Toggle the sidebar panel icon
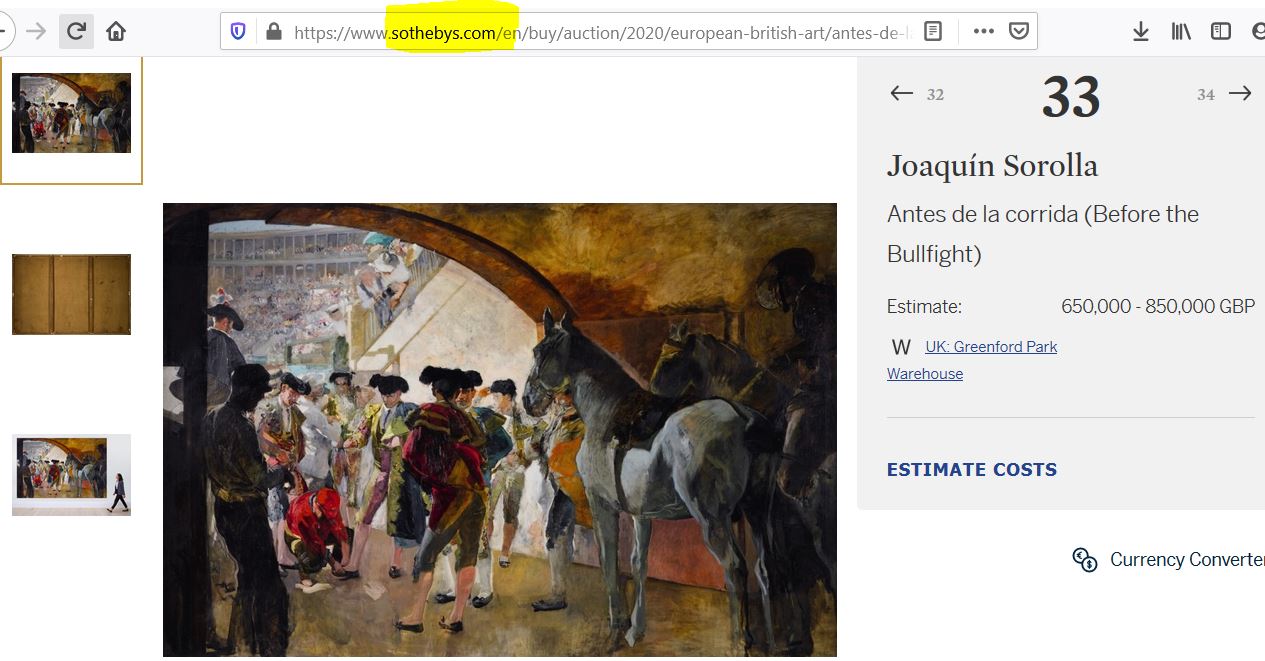Viewport: 1265px width, 661px height. [1221, 32]
